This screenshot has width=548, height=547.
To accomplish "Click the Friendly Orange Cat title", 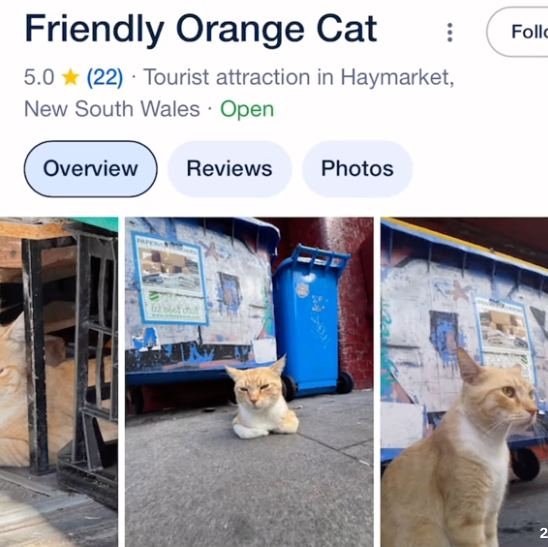I will [x=201, y=30].
